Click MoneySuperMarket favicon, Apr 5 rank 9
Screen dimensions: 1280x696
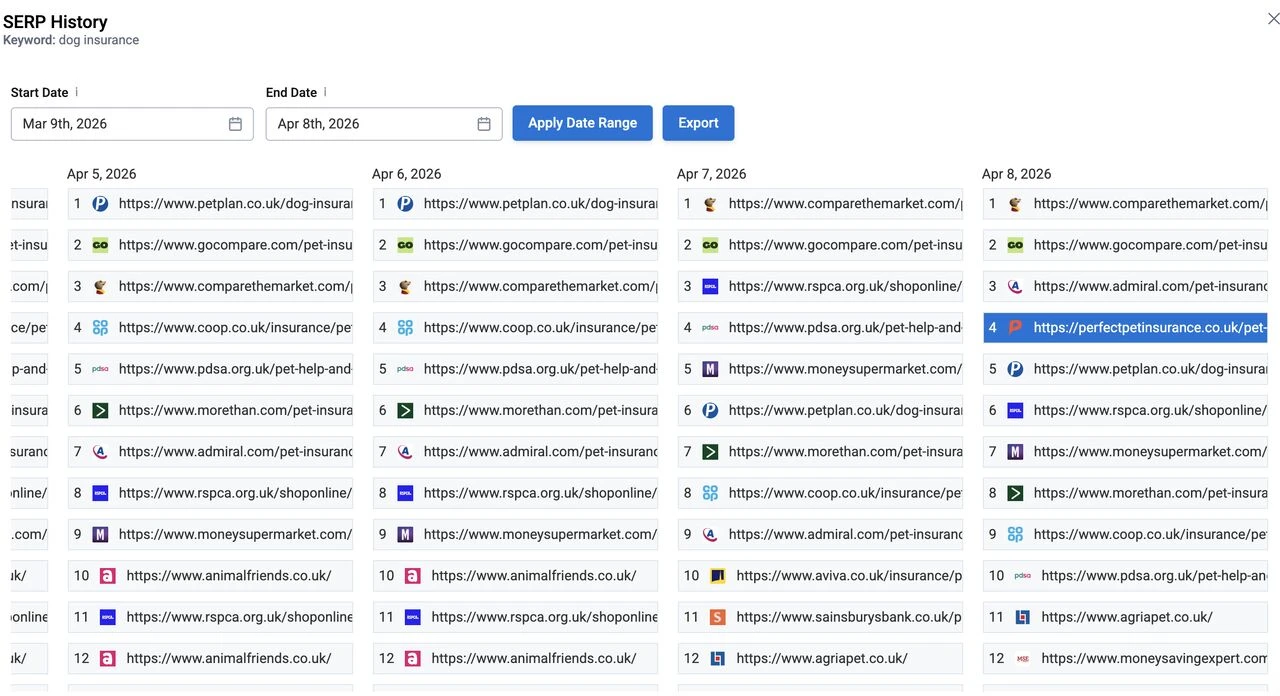pos(100,534)
